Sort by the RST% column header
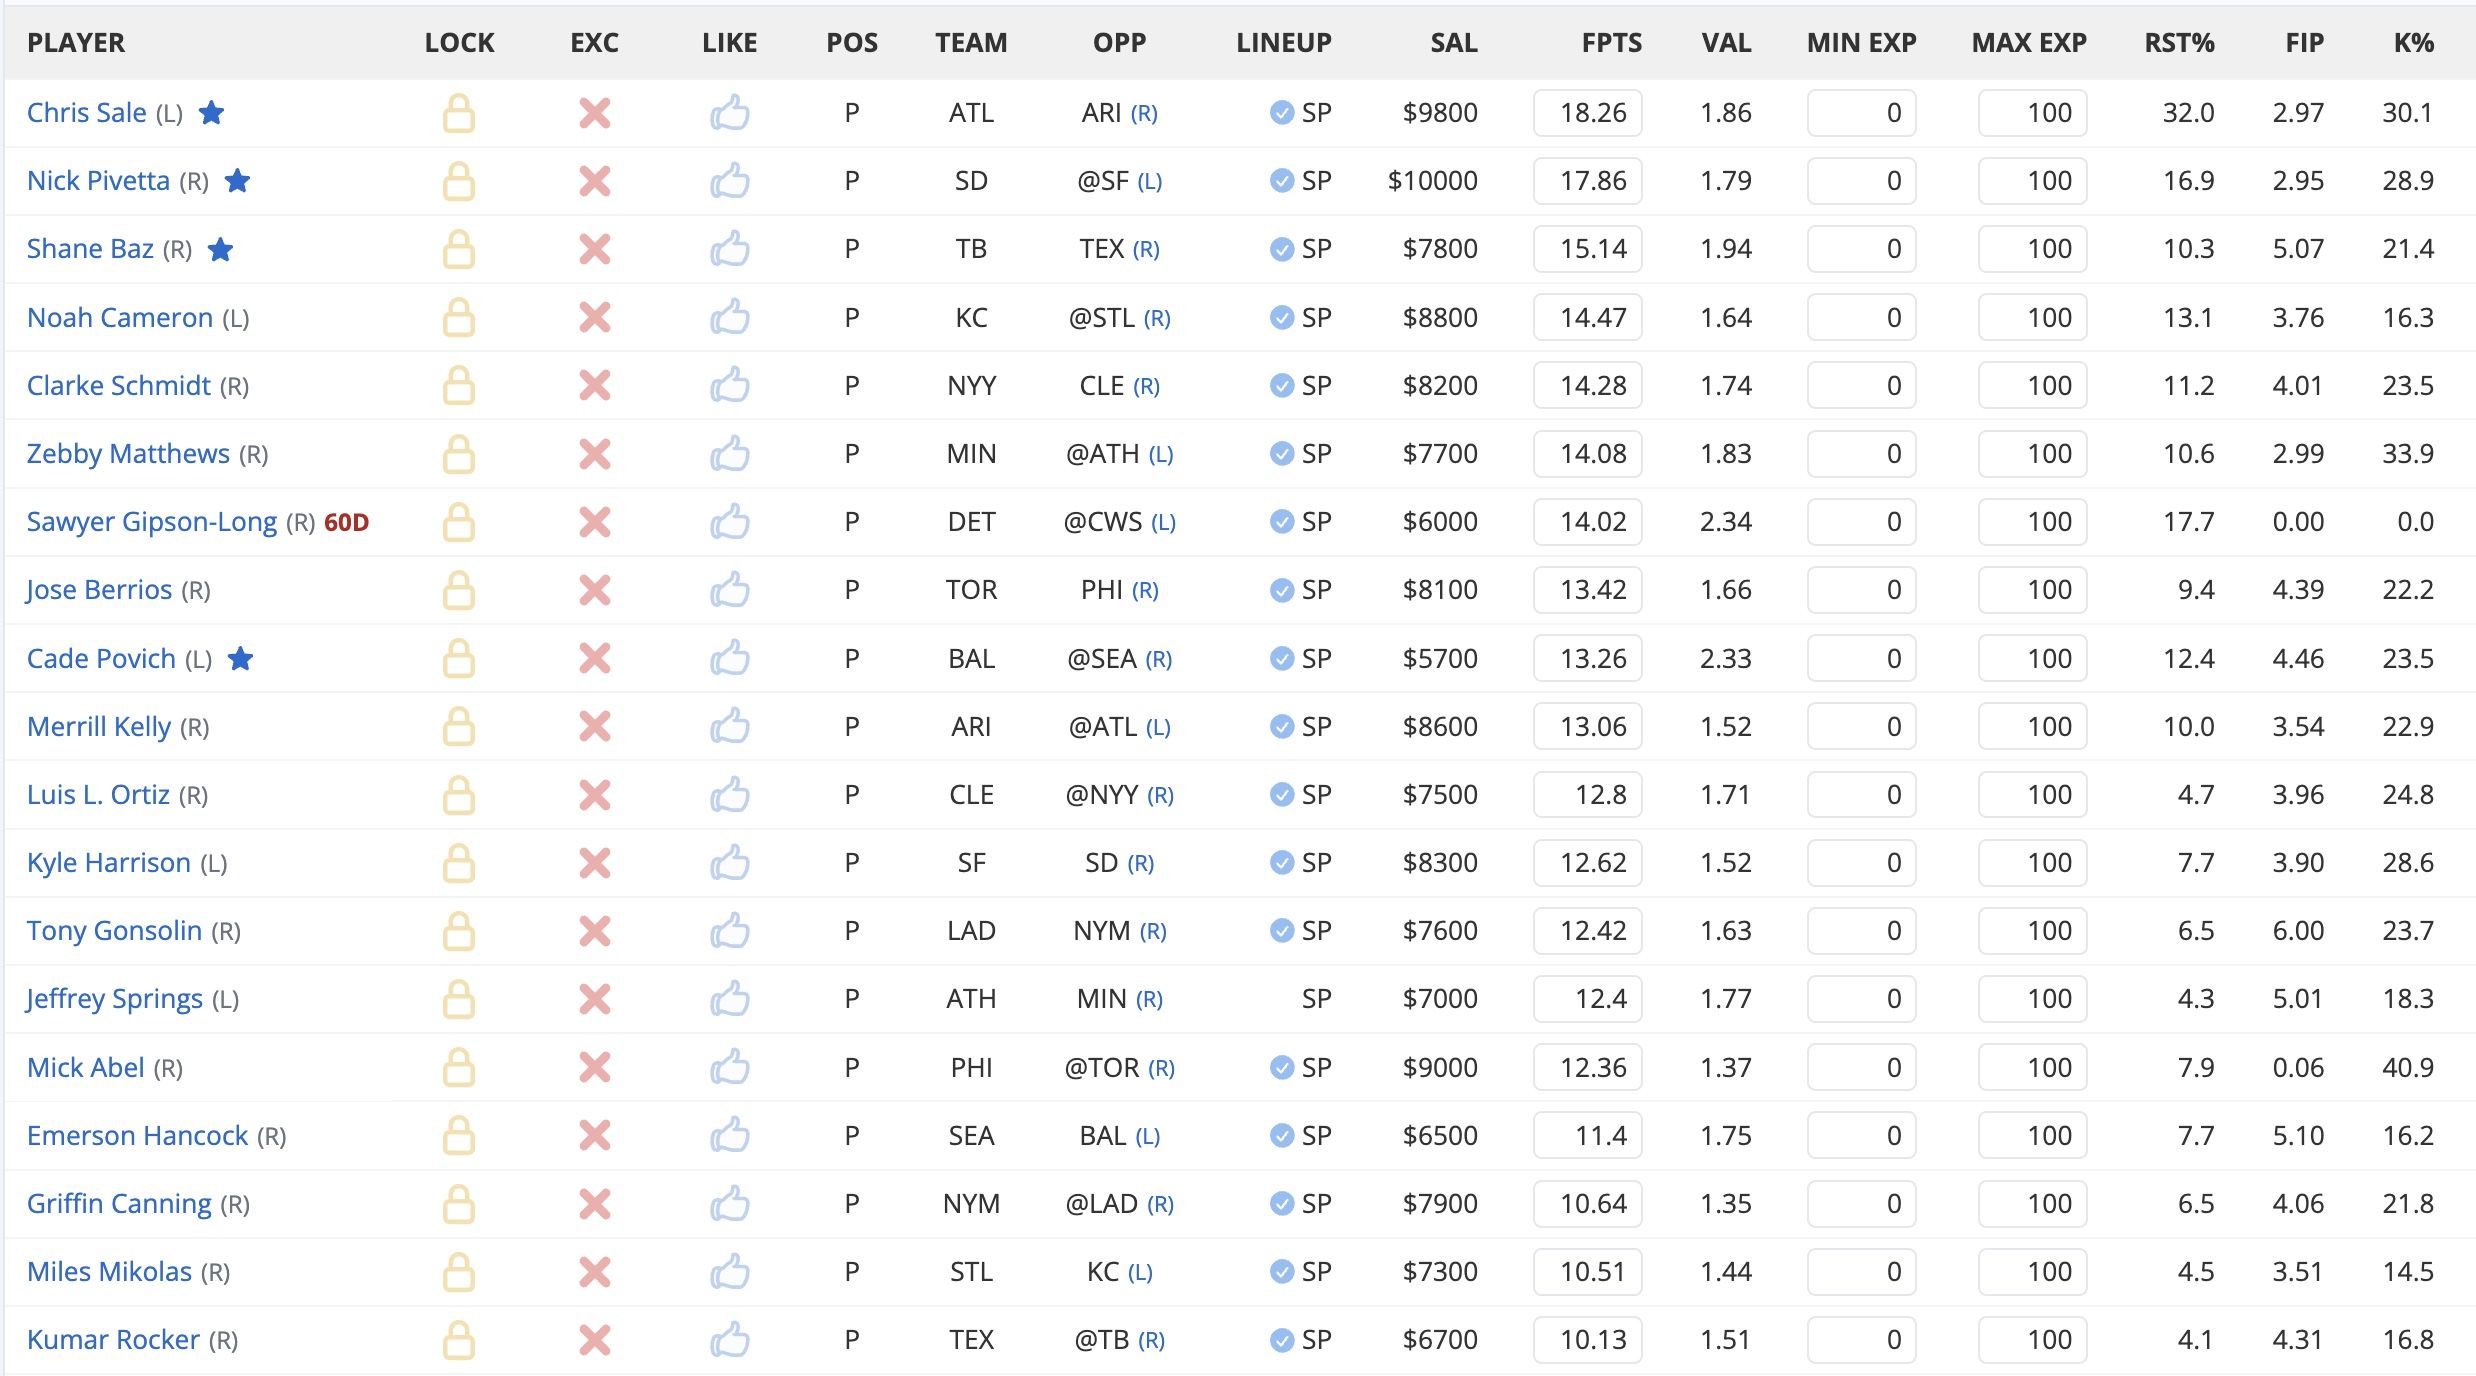Viewport: 2476px width, 1376px height. (2179, 43)
